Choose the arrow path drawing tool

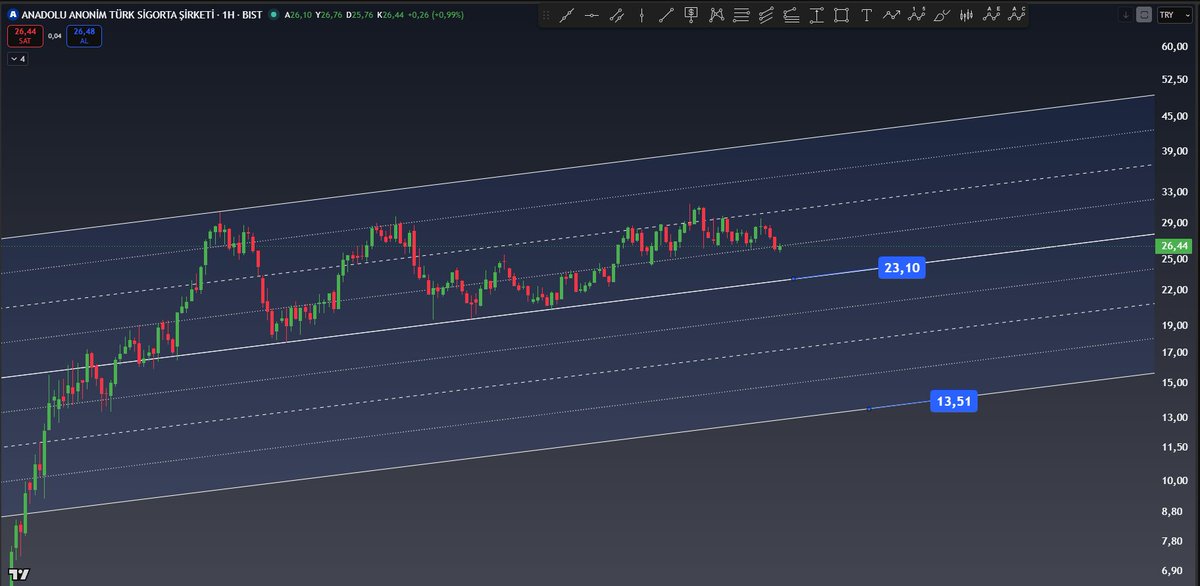891,15
